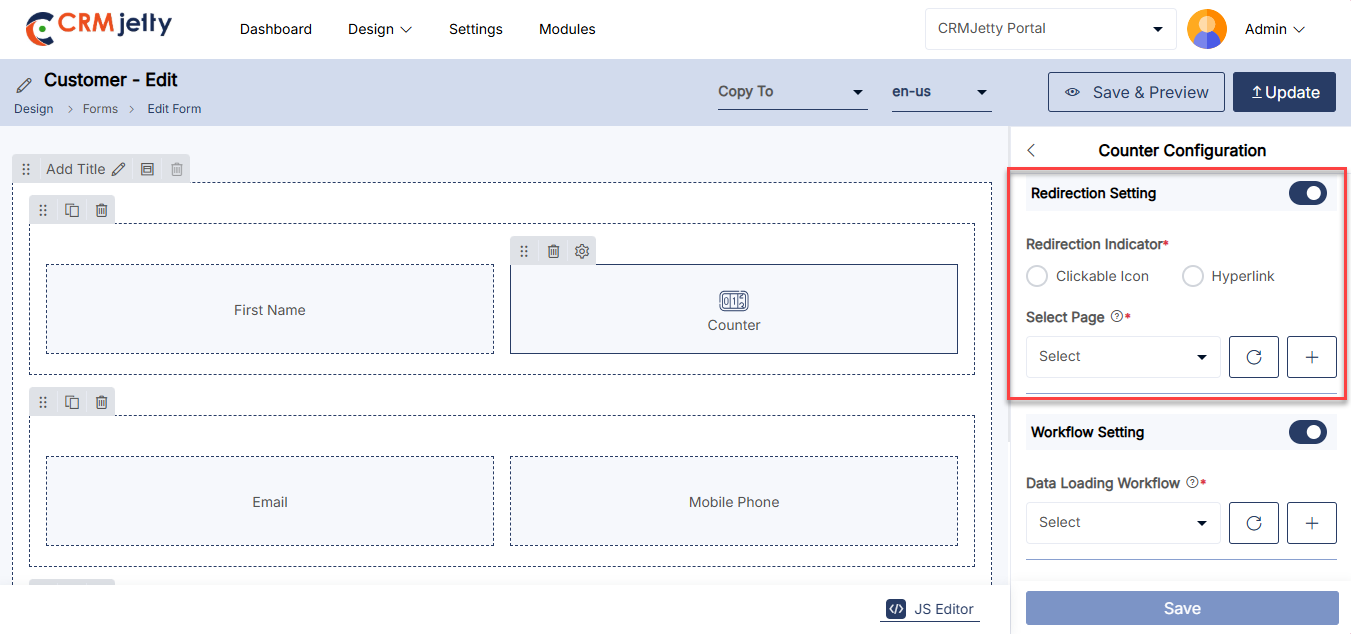This screenshot has height=634, width=1351.
Task: Open settings gear for Counter field
Action: pos(582,251)
